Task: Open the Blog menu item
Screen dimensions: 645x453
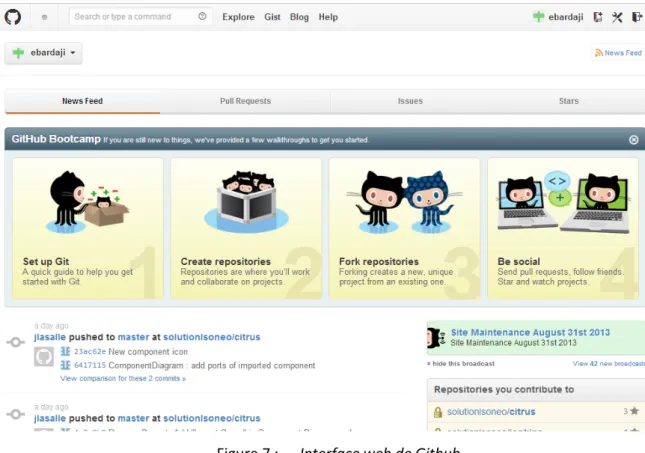Action: tap(299, 17)
